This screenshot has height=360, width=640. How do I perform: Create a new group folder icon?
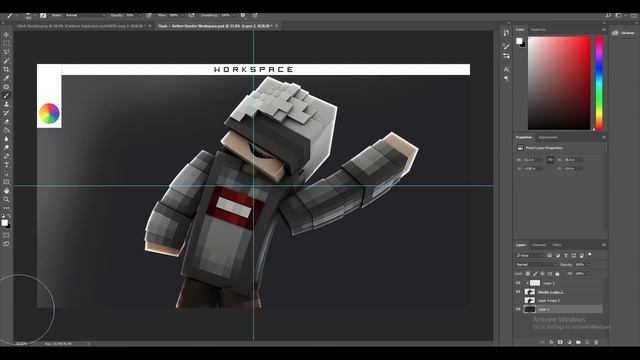(578, 342)
